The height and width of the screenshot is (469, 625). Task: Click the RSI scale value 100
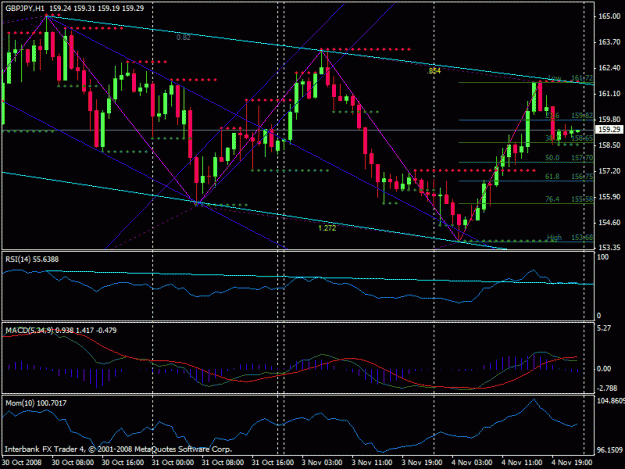click(603, 257)
